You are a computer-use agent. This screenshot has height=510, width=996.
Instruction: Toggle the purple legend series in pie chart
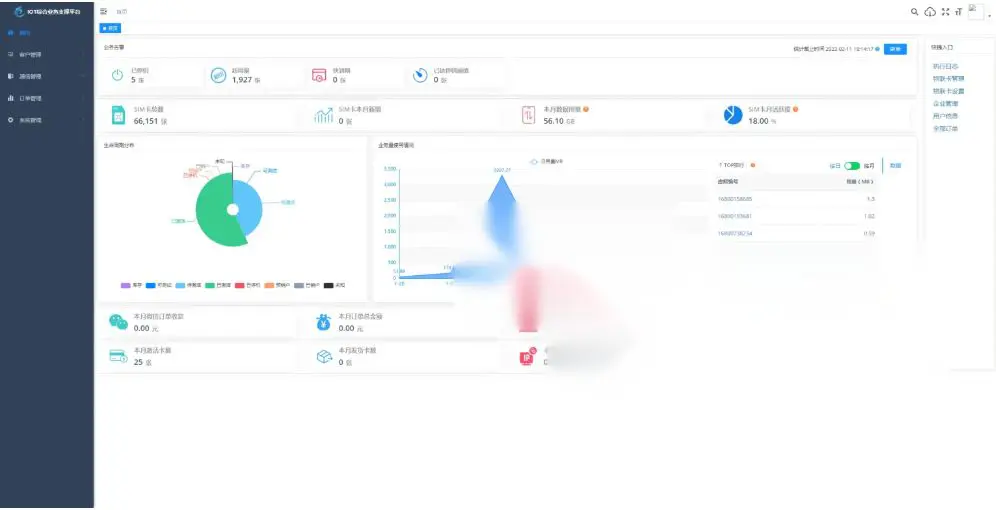pos(126,285)
